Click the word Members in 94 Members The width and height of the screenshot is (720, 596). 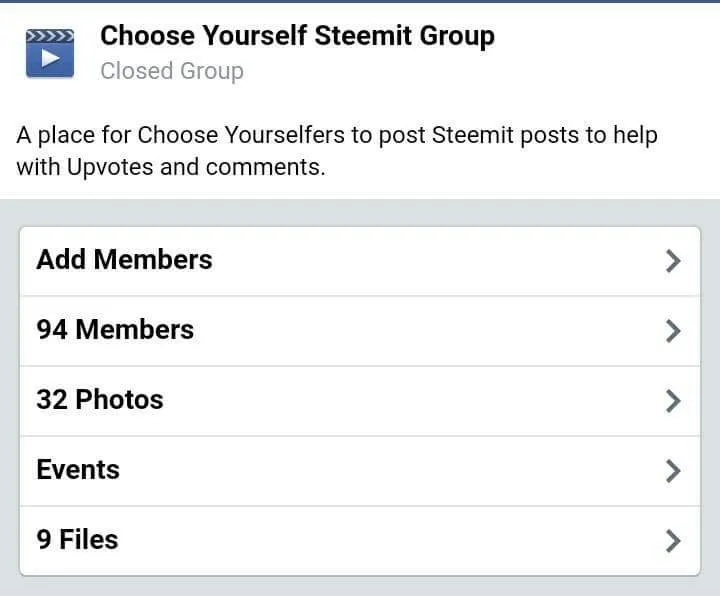coord(135,330)
